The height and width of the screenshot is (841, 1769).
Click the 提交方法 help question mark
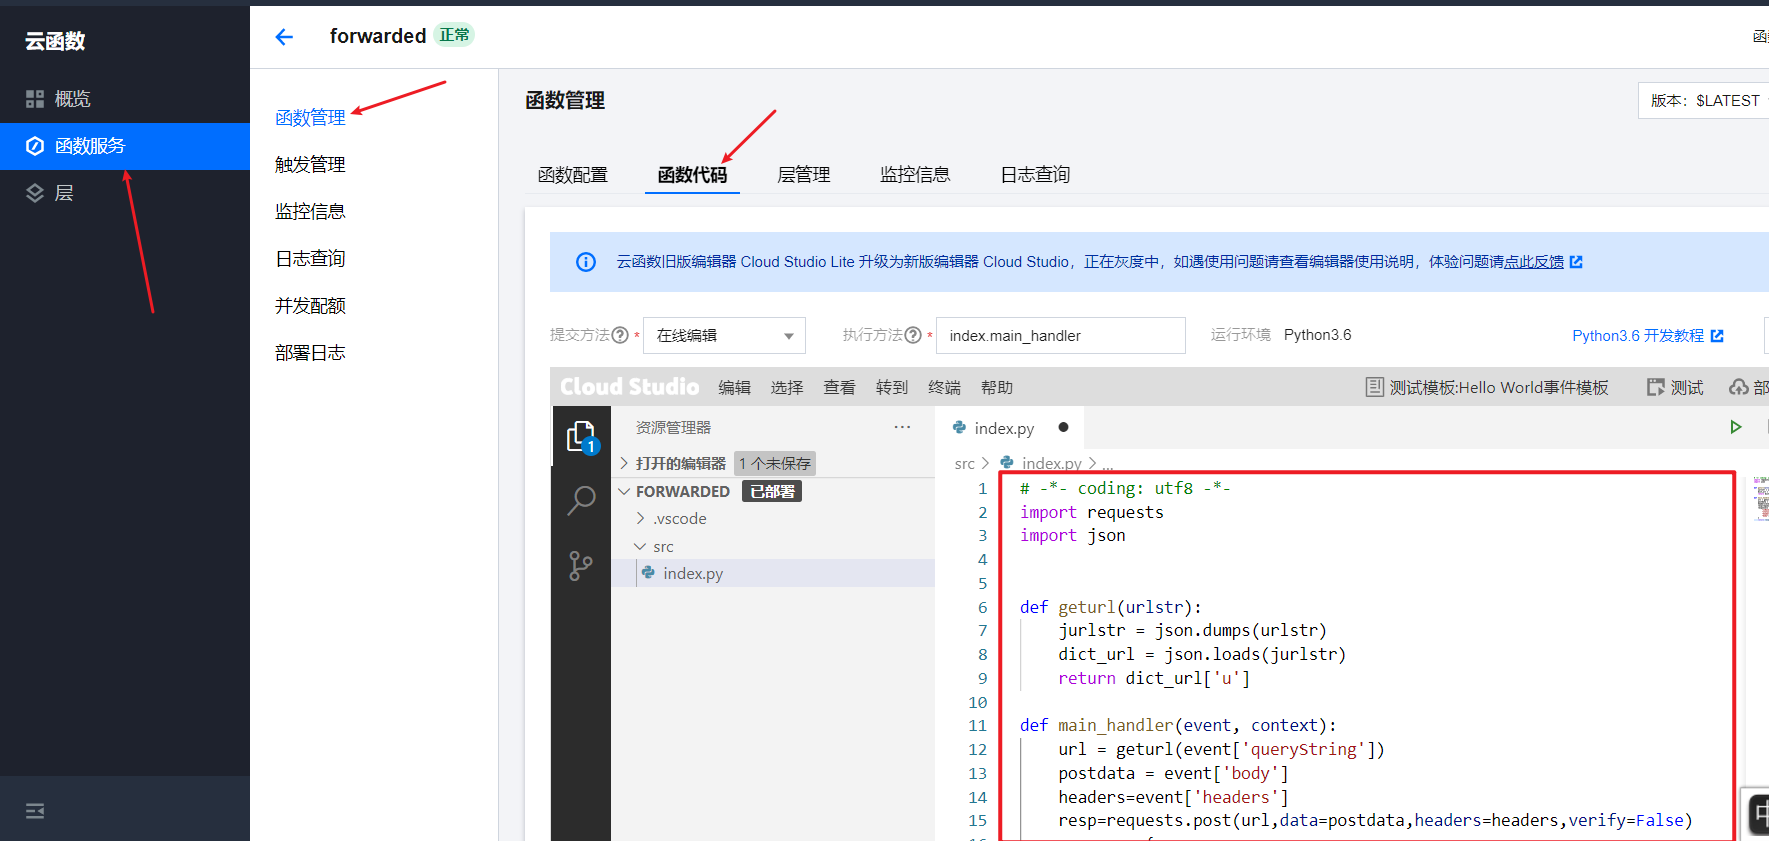(620, 335)
